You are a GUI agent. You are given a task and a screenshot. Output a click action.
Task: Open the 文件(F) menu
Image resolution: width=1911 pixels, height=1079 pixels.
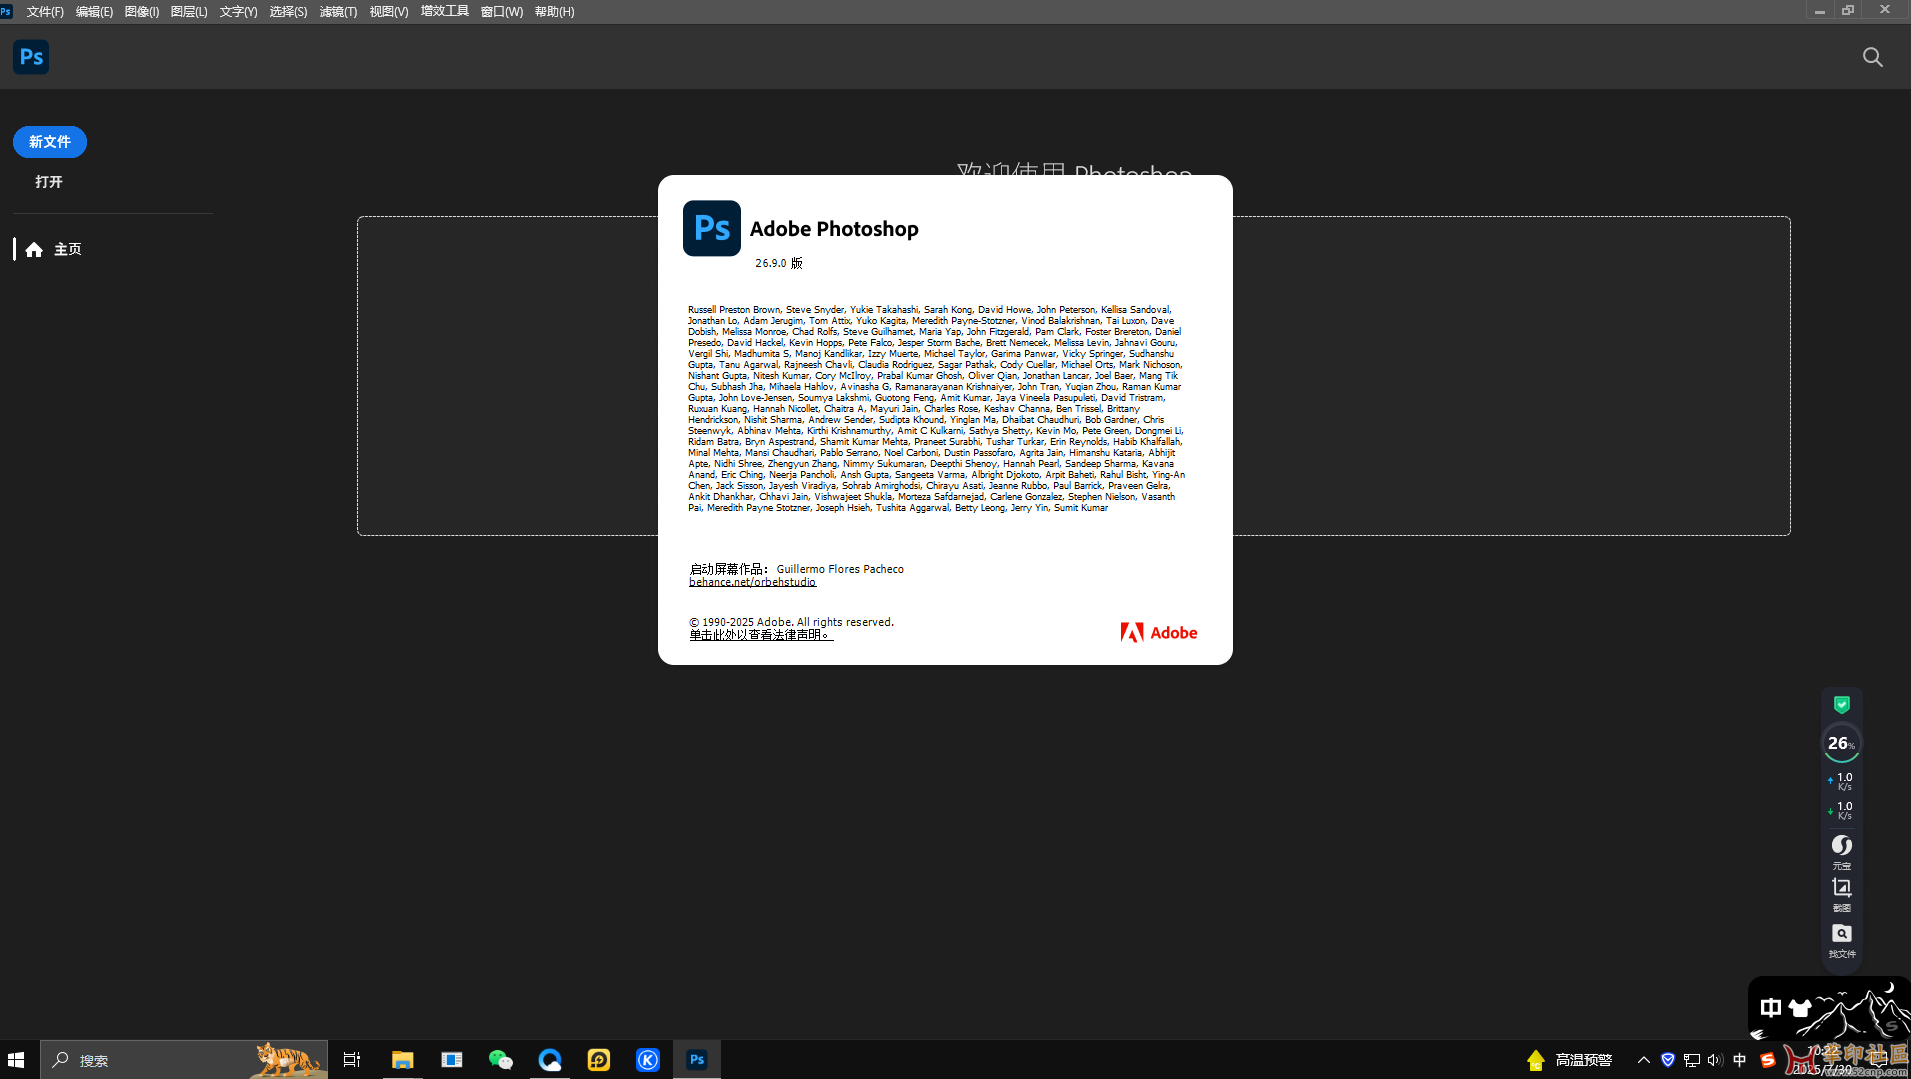pyautogui.click(x=45, y=12)
